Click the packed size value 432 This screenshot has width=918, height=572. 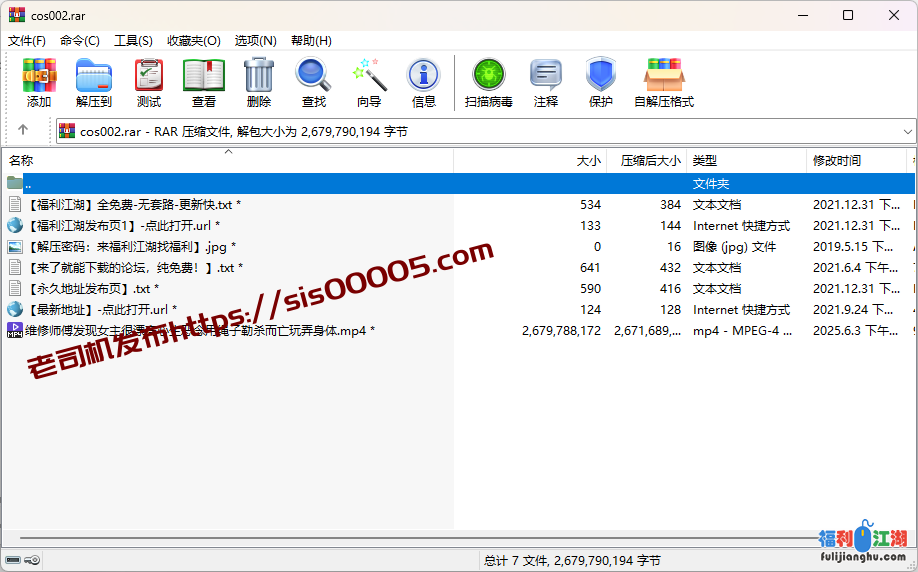coord(670,268)
